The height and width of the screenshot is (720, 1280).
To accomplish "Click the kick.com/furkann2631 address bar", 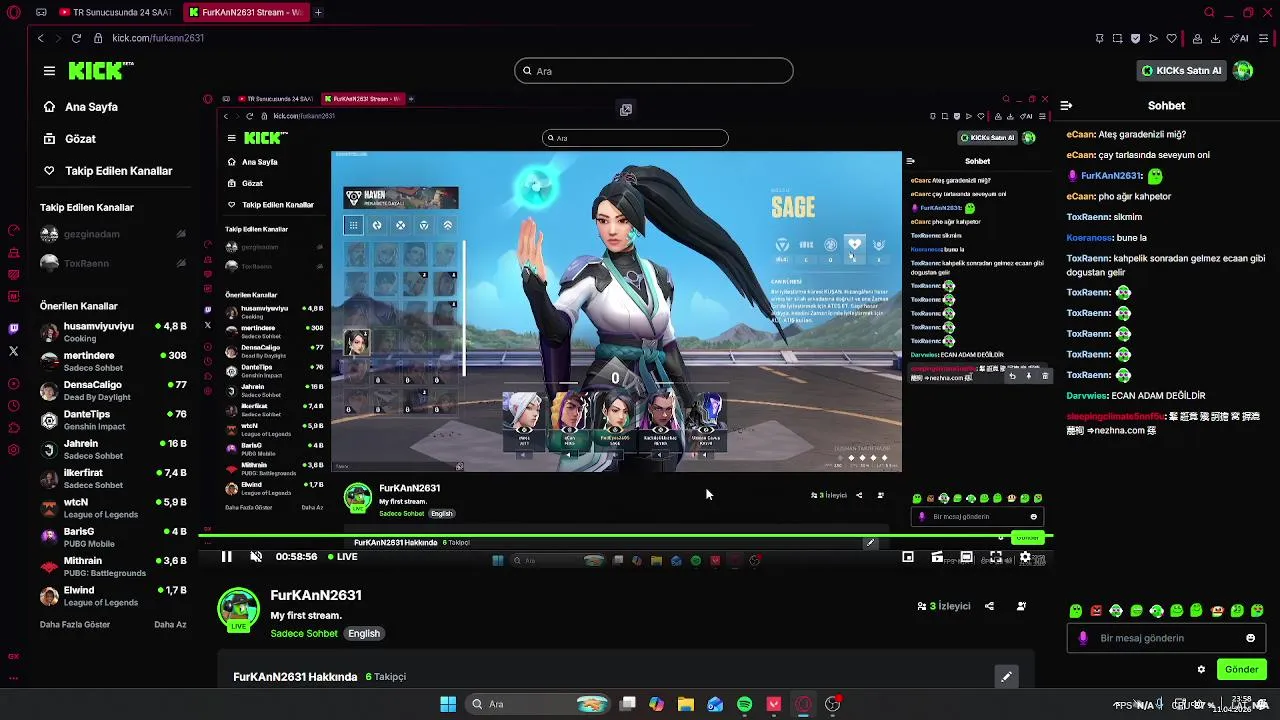I will pos(158,38).
